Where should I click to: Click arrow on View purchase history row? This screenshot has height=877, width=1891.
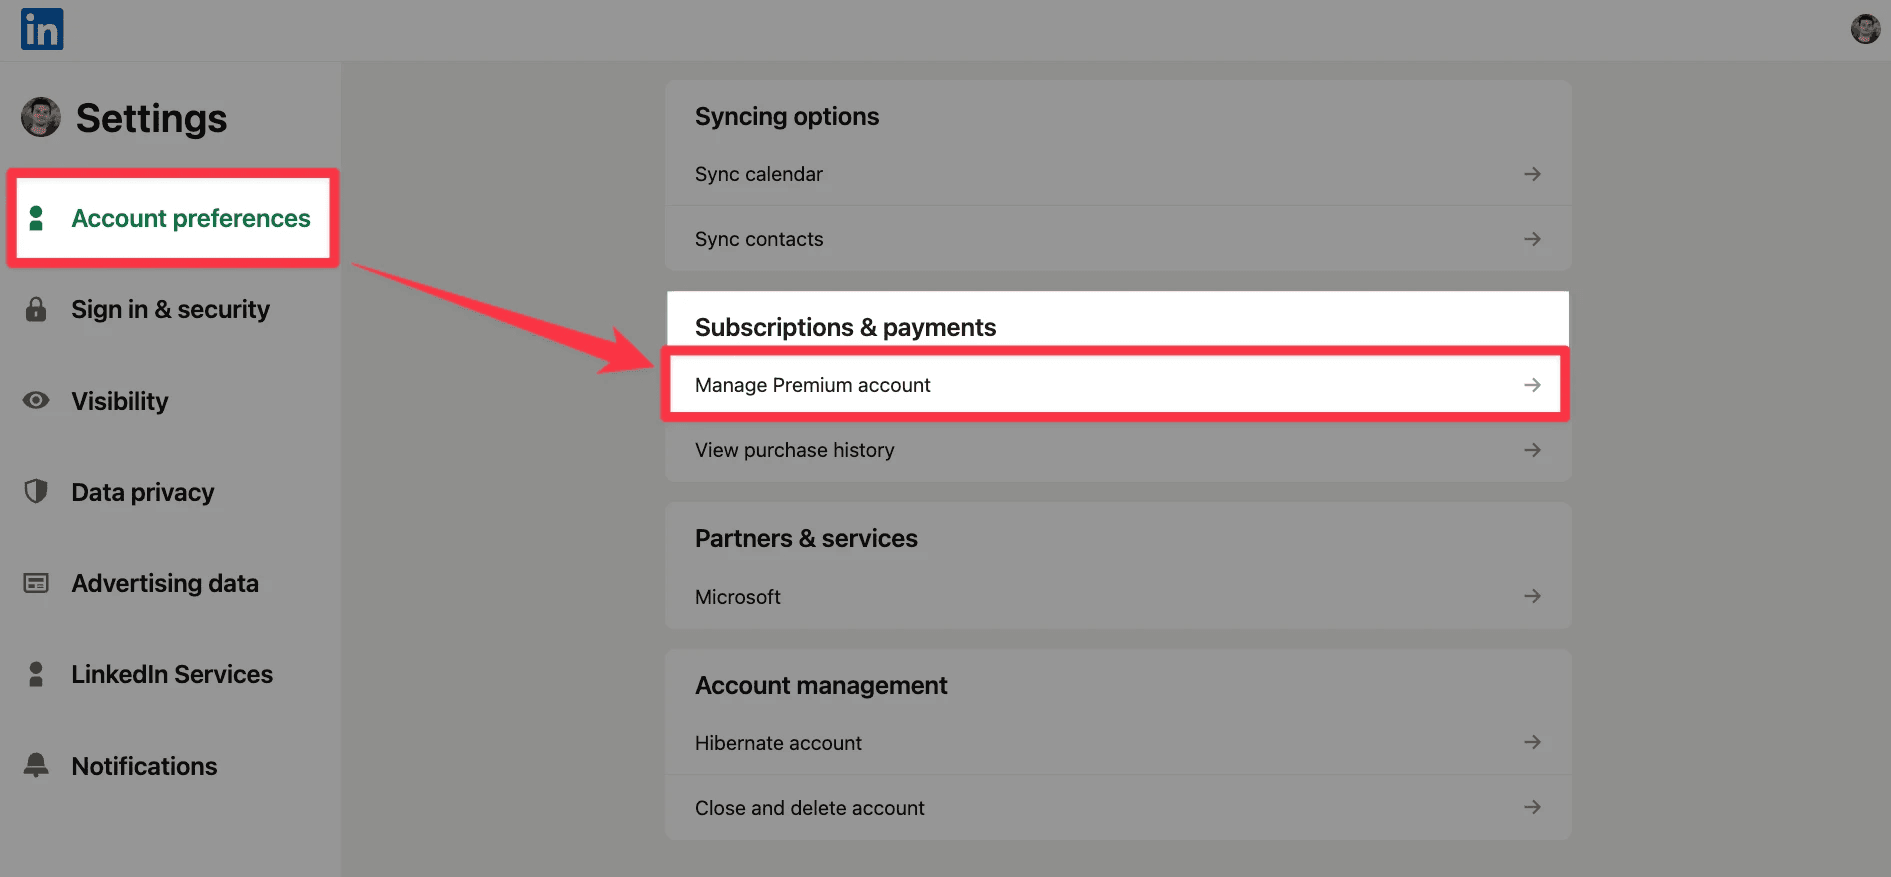pyautogui.click(x=1532, y=450)
